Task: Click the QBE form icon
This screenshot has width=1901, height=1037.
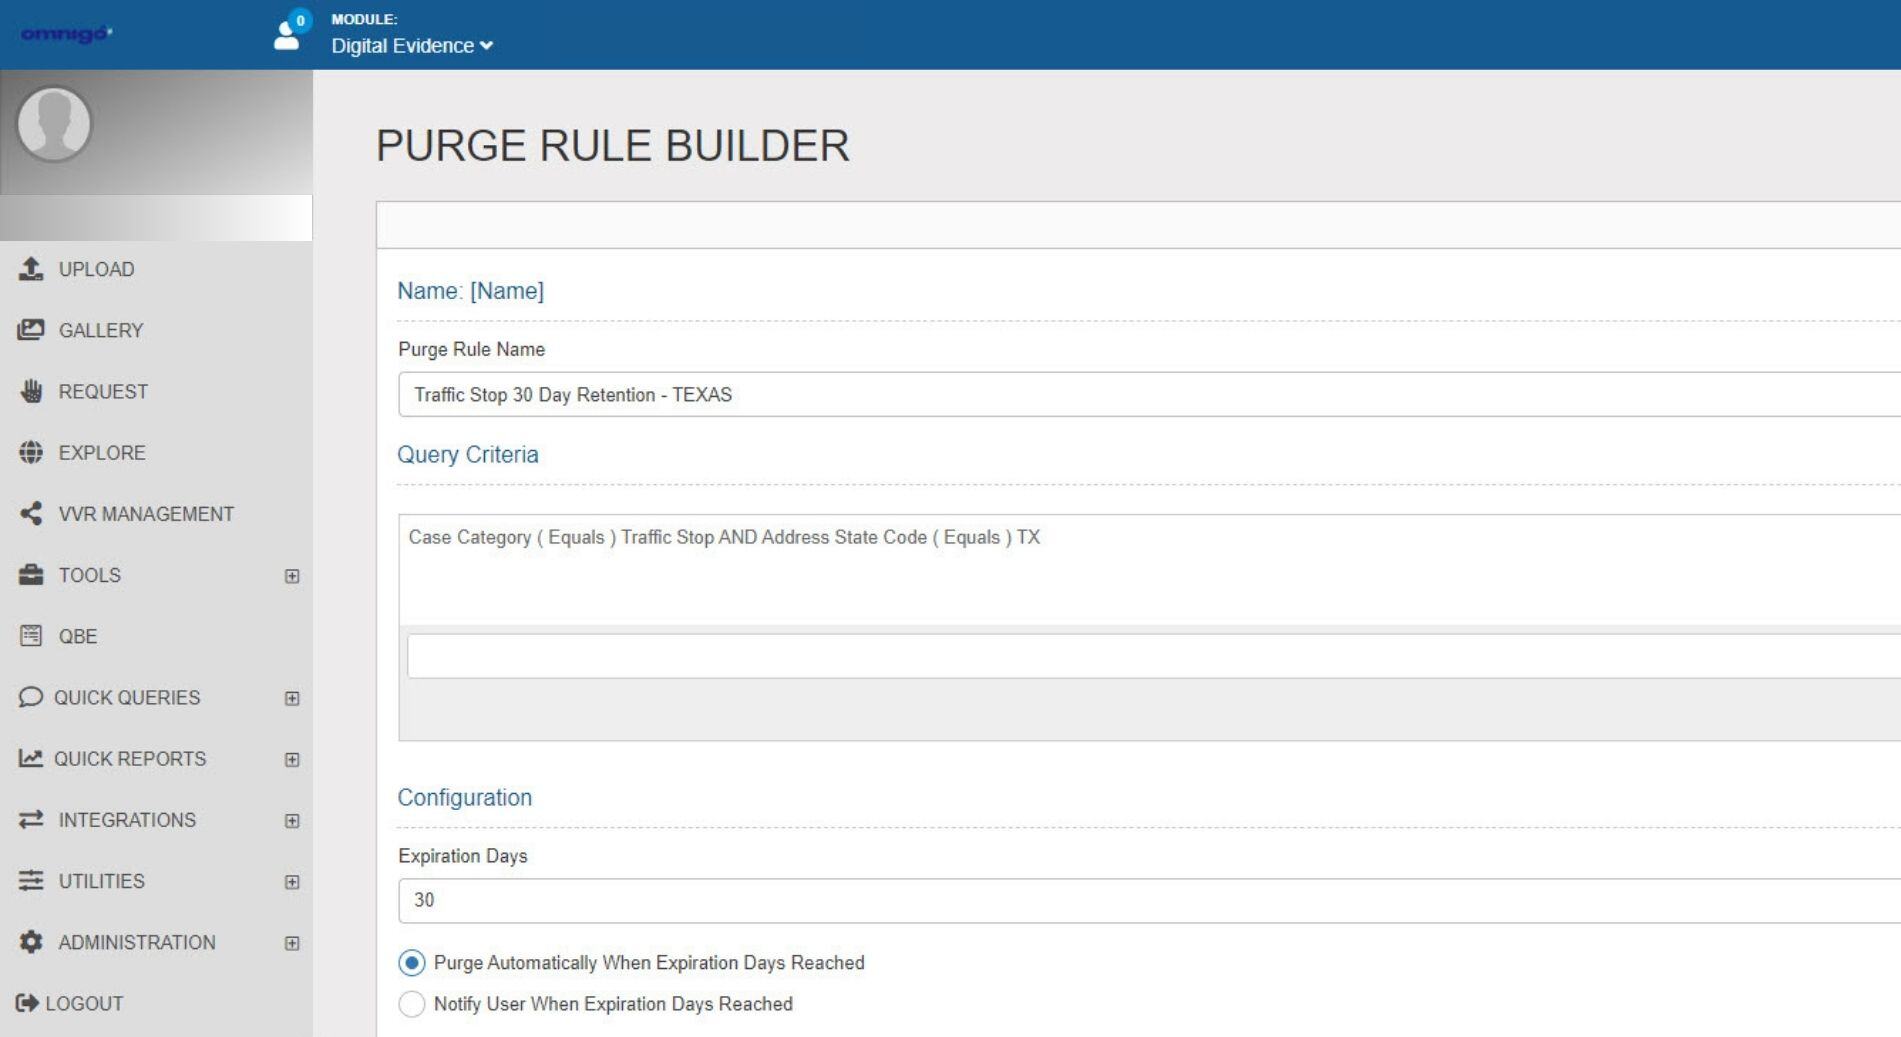Action: [31, 636]
